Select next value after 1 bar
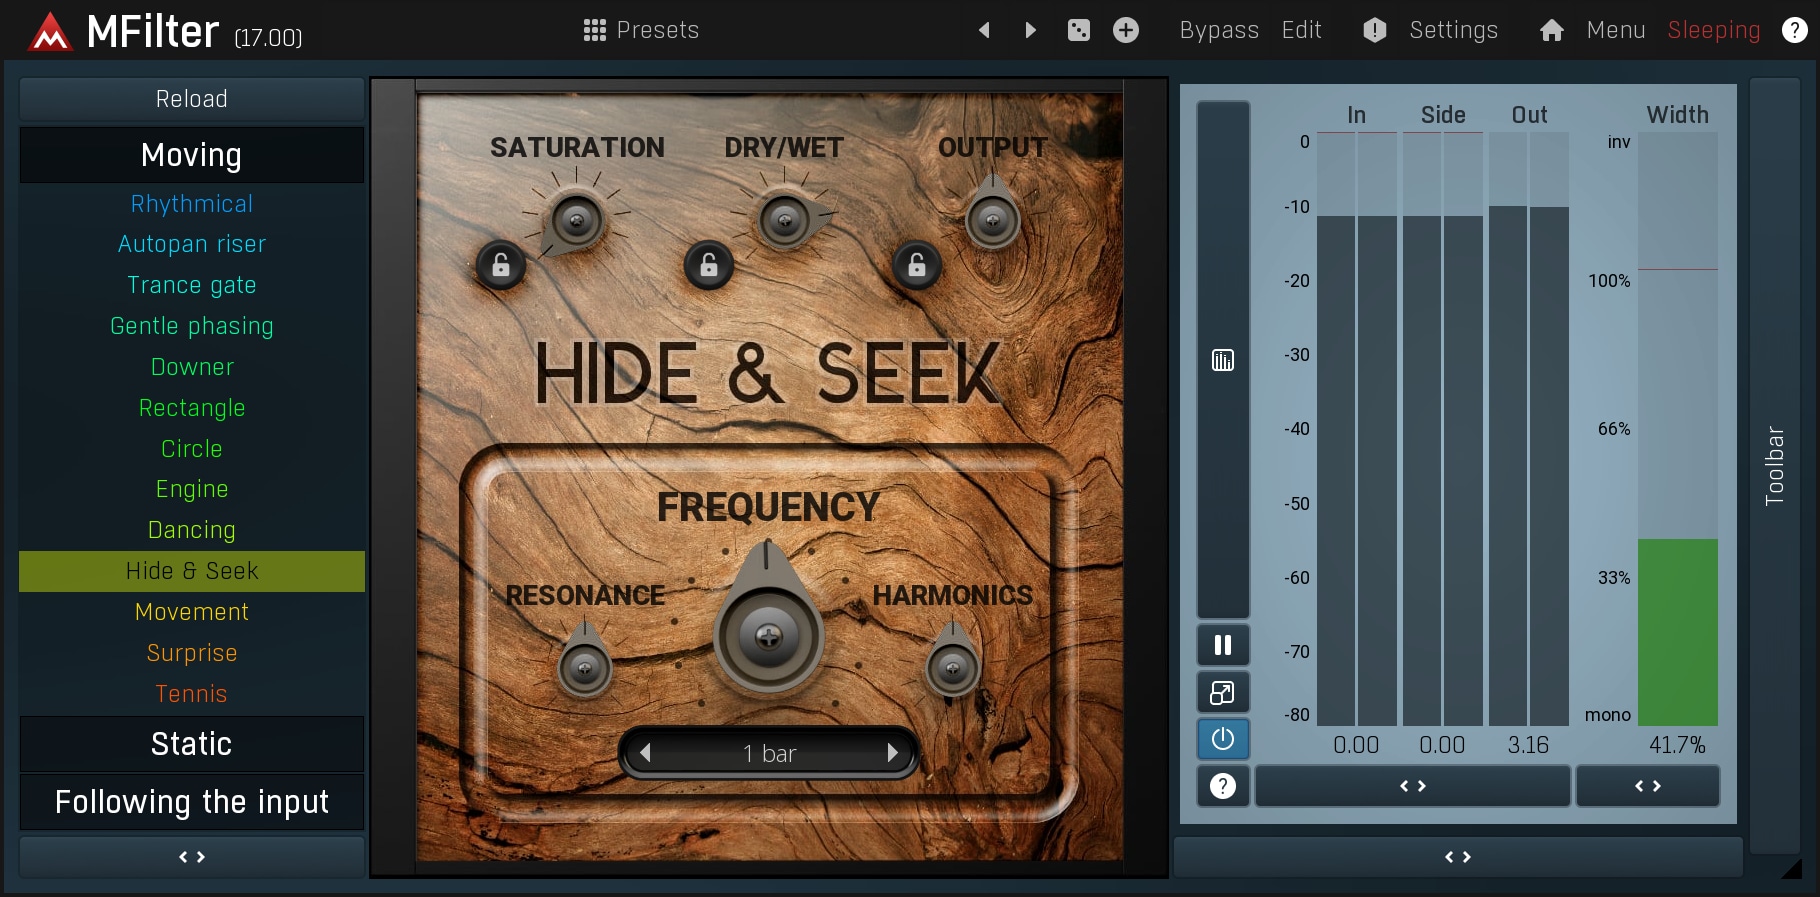 tap(892, 753)
